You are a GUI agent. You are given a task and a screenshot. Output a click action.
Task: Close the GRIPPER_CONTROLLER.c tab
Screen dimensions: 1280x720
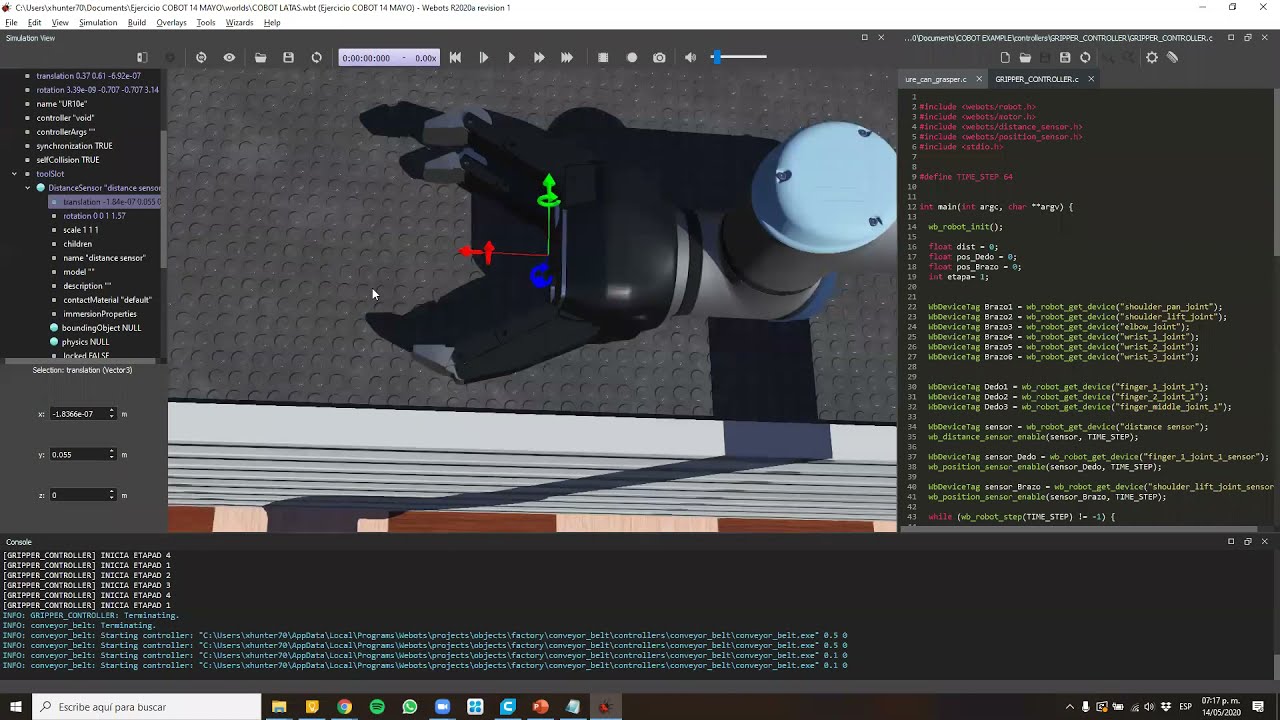click(x=1090, y=79)
